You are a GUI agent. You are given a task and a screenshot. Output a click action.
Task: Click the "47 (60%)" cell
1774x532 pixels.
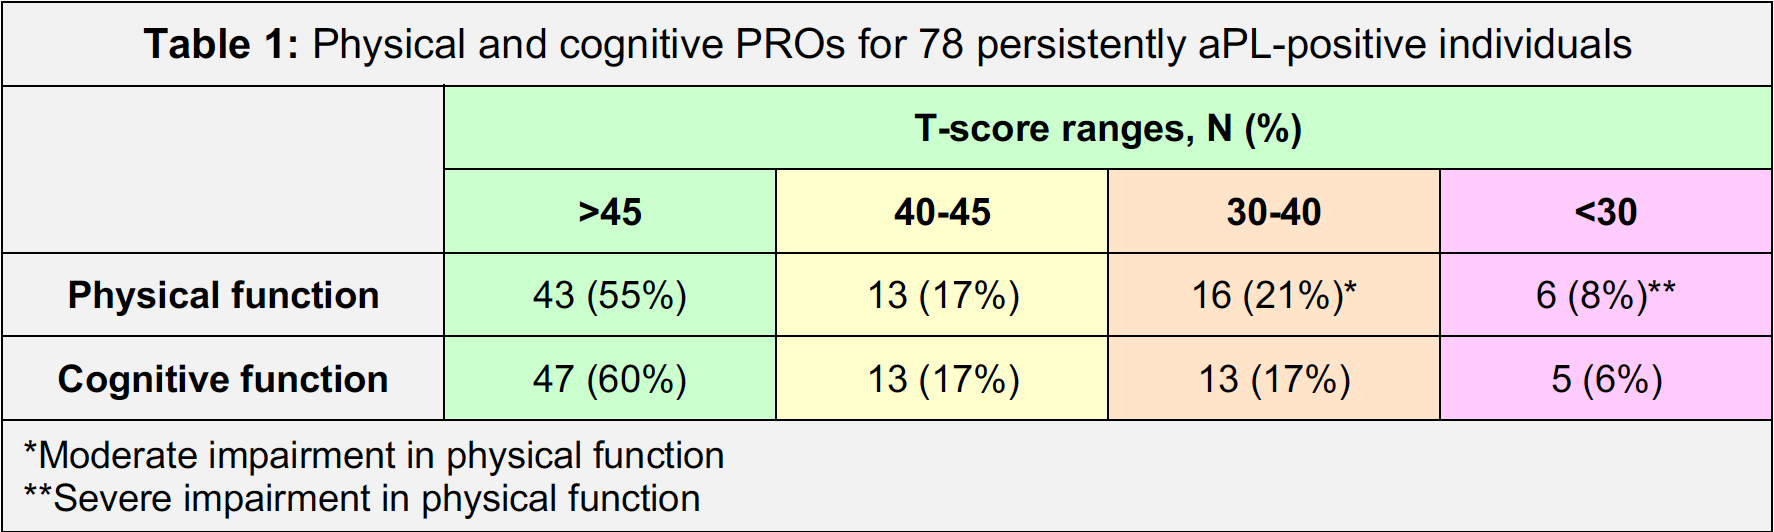click(x=610, y=379)
